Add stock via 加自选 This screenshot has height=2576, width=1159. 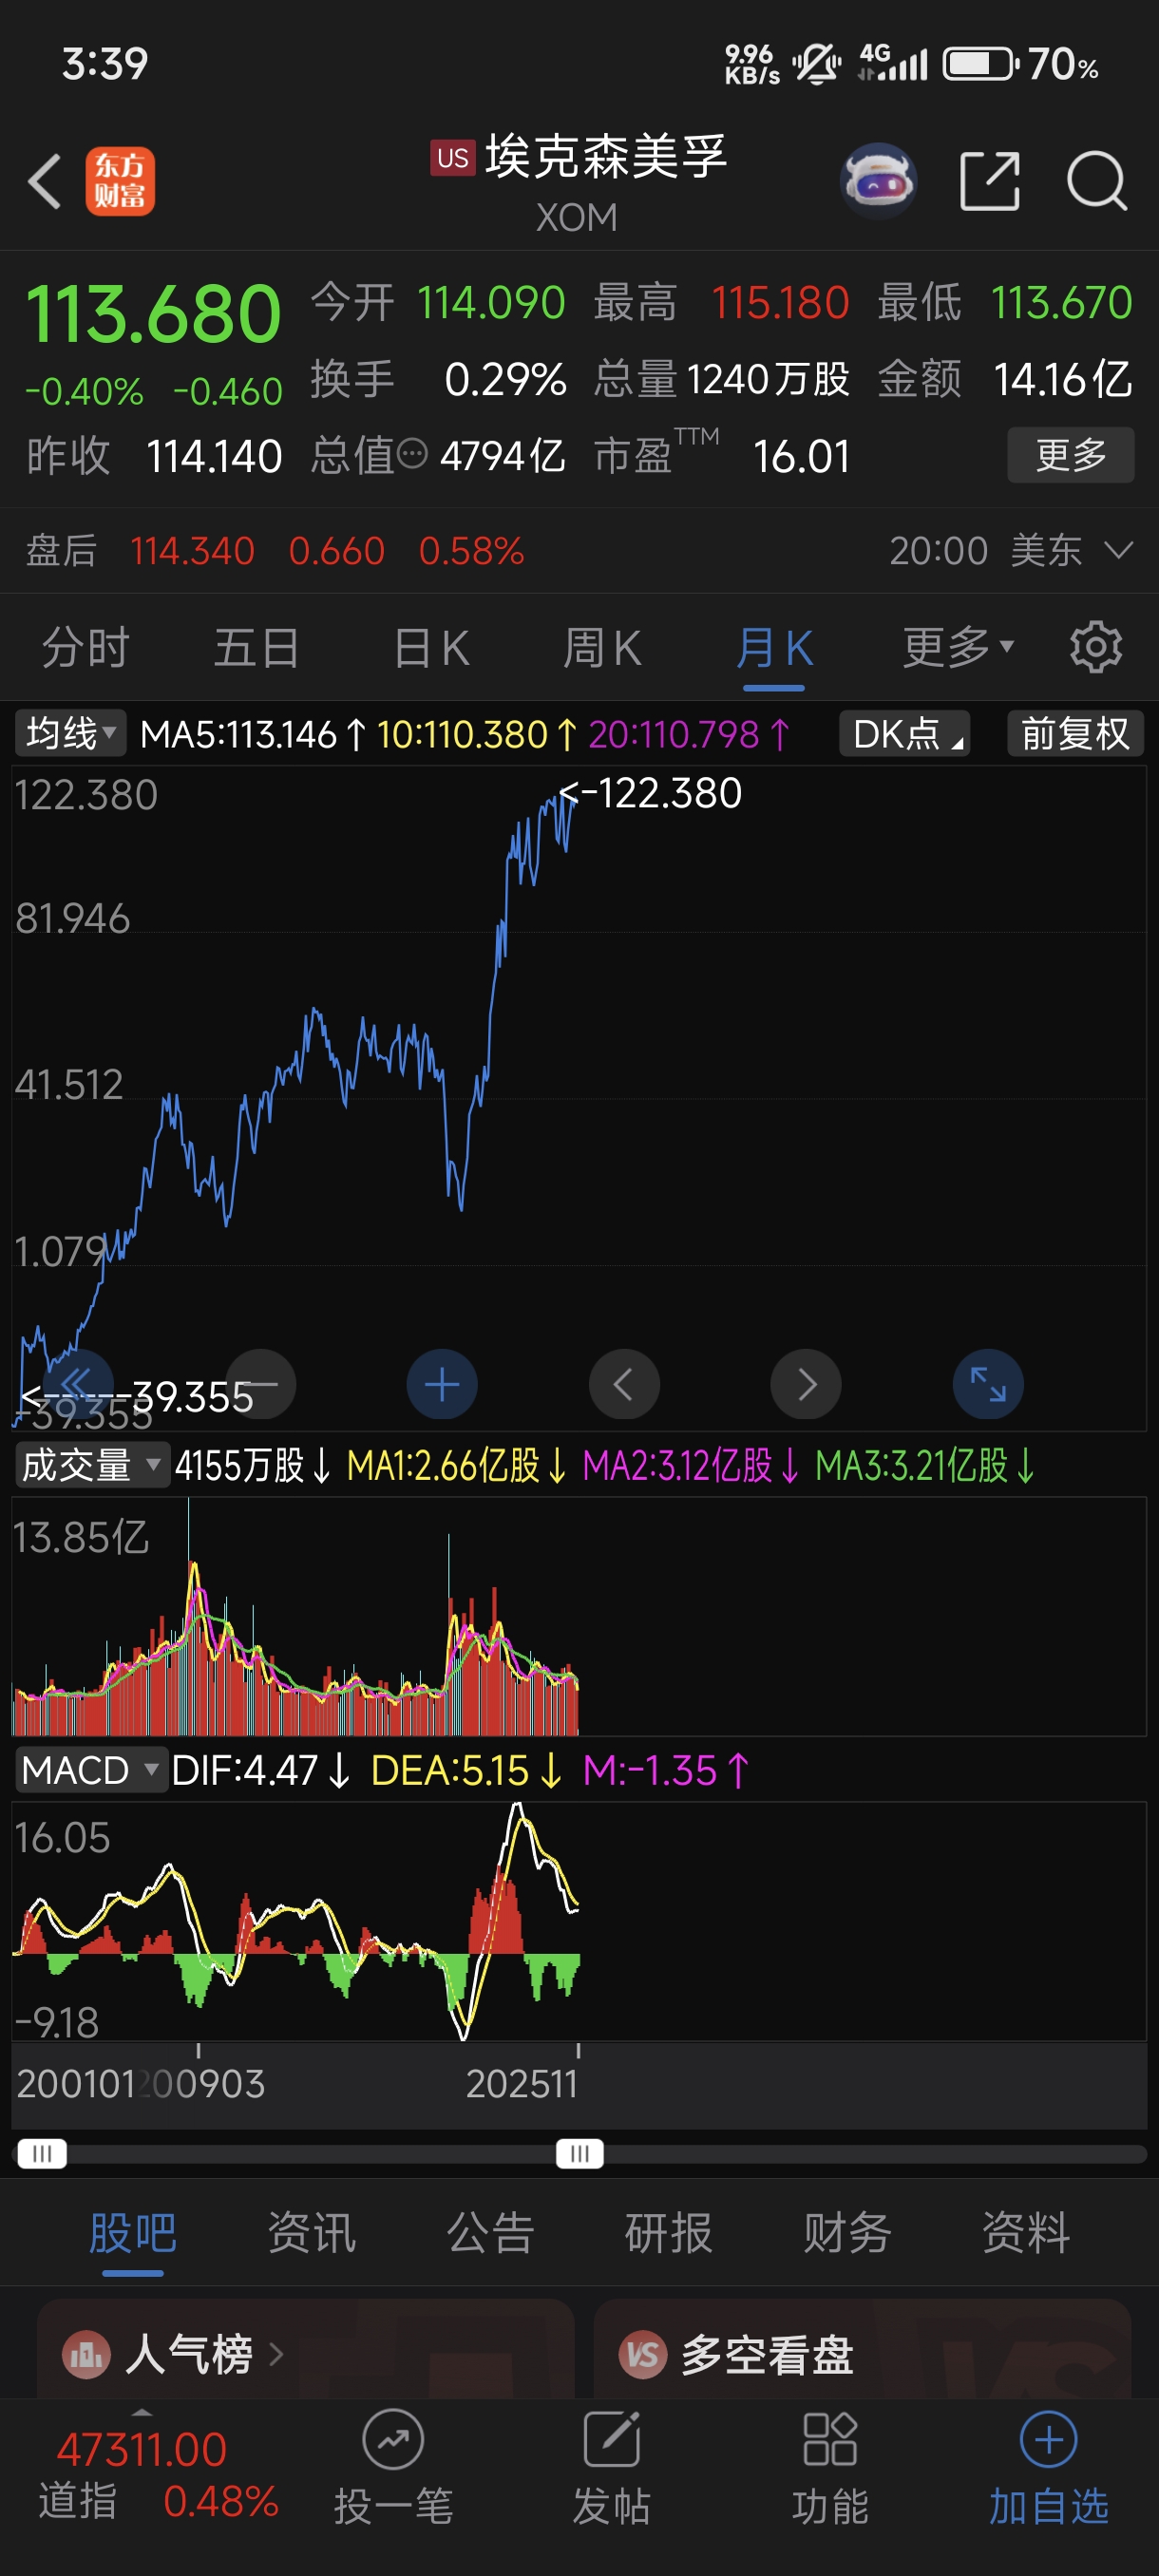click(1048, 2467)
